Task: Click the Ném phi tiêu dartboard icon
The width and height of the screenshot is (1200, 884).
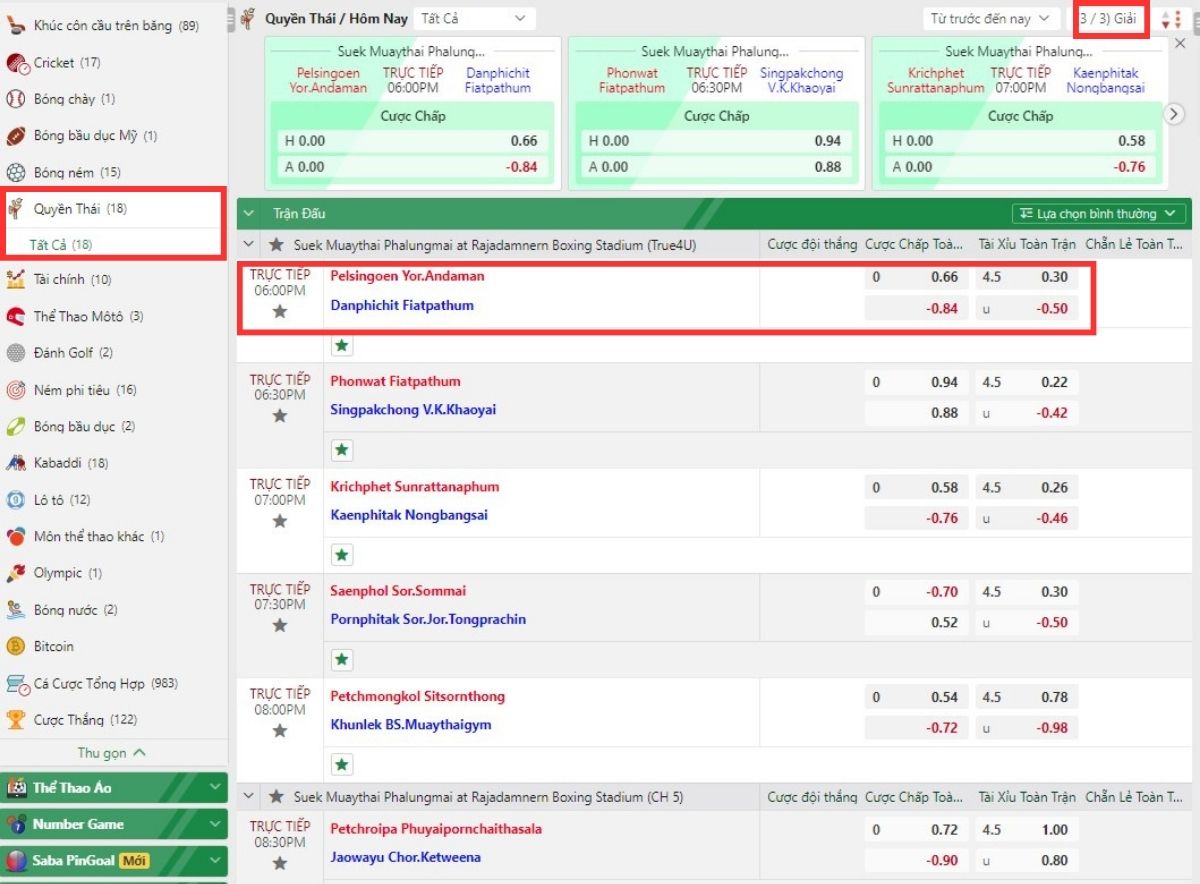Action: (x=16, y=390)
